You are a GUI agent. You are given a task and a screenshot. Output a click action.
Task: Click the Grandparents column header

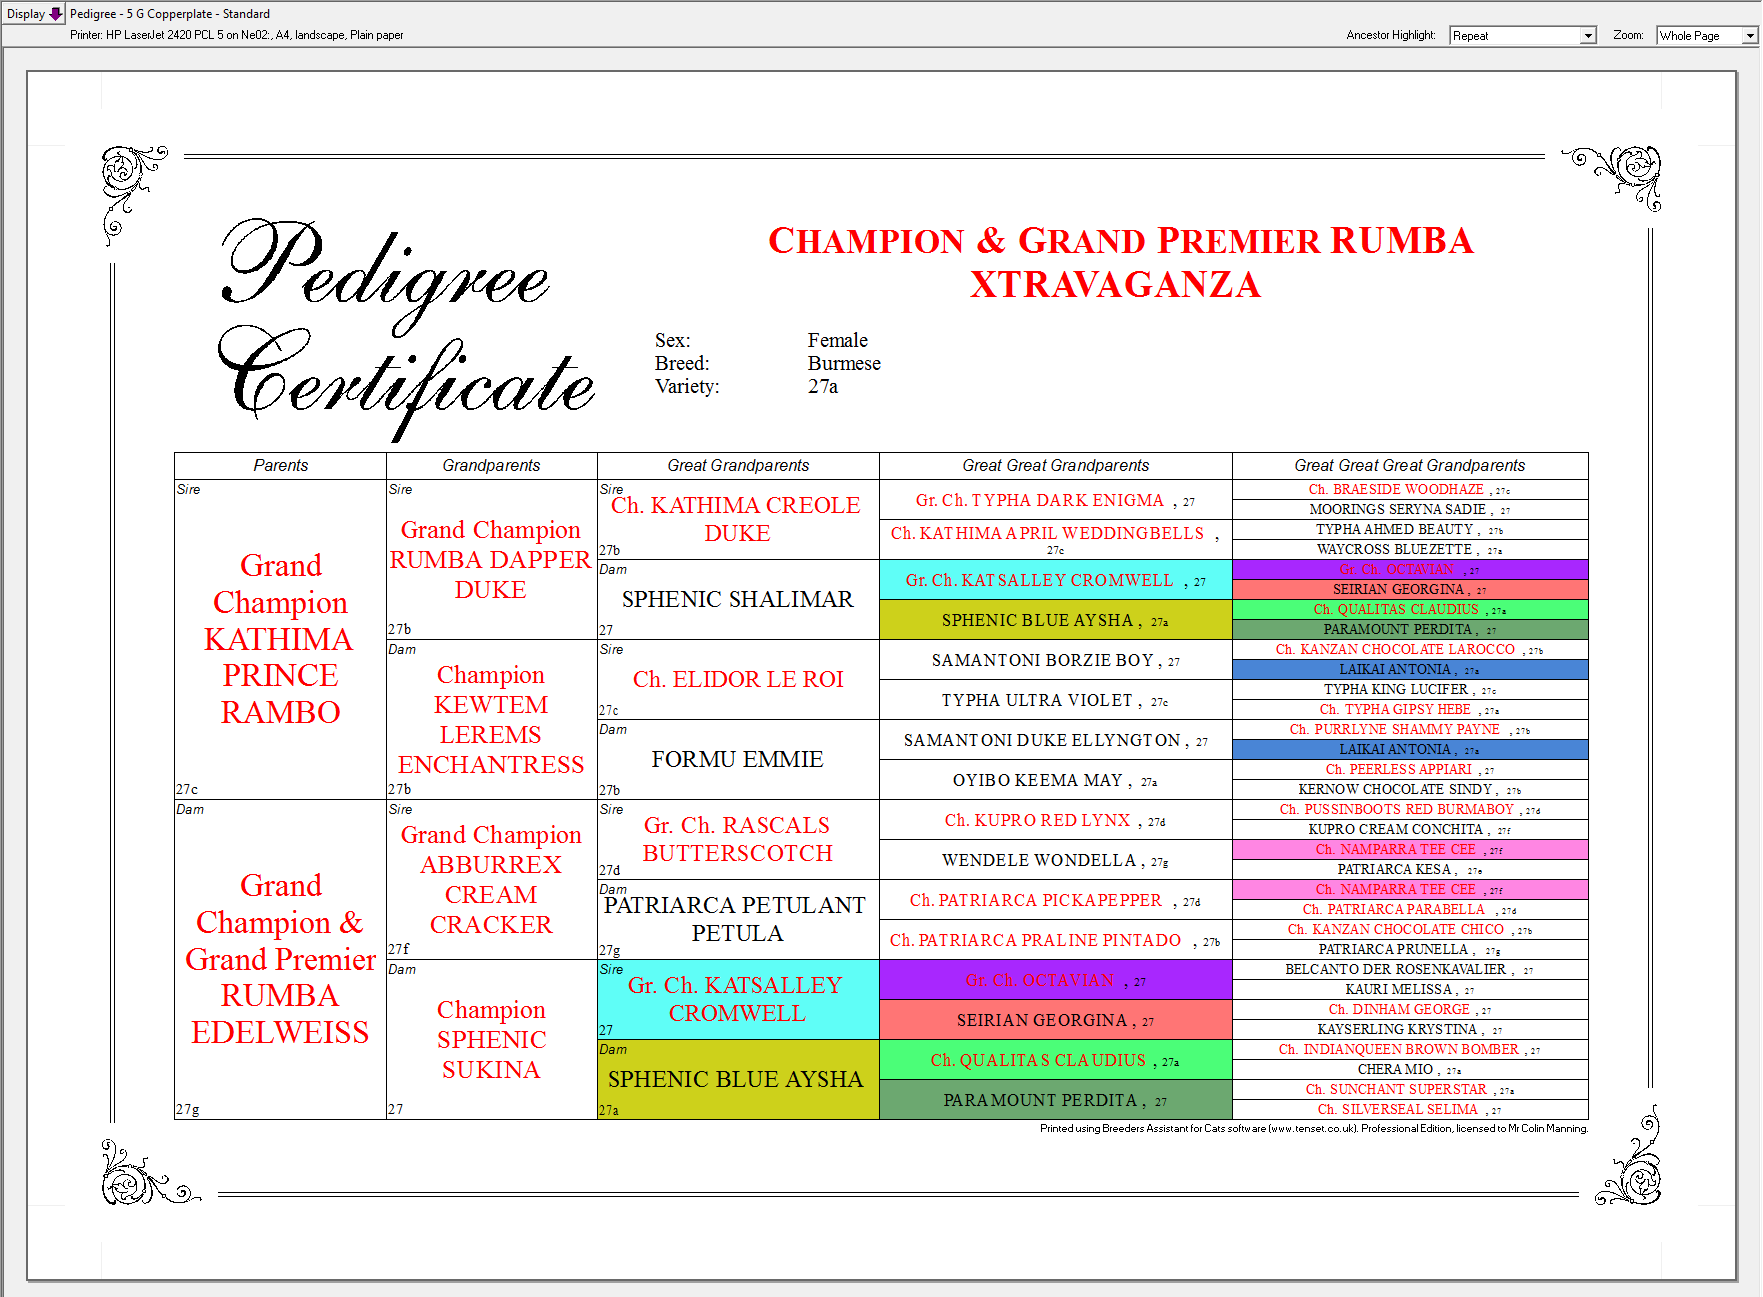pyautogui.click(x=491, y=466)
